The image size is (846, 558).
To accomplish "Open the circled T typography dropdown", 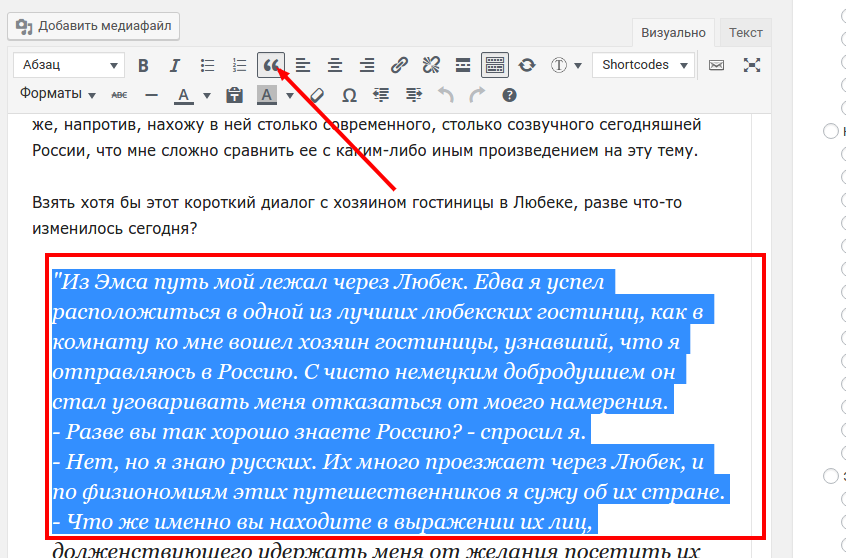I will pyautogui.click(x=566, y=65).
